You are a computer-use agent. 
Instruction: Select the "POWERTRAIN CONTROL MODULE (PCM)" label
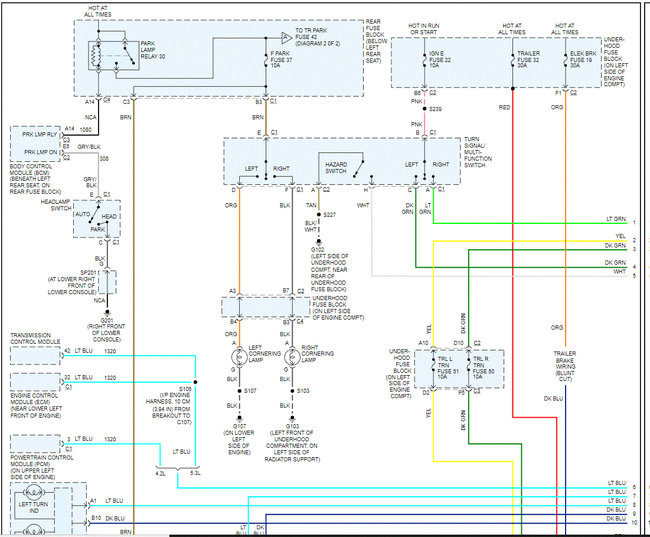tap(41, 467)
